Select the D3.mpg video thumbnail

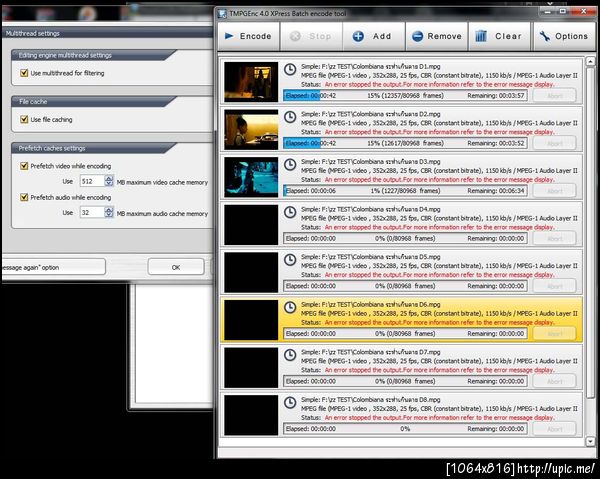click(251, 177)
